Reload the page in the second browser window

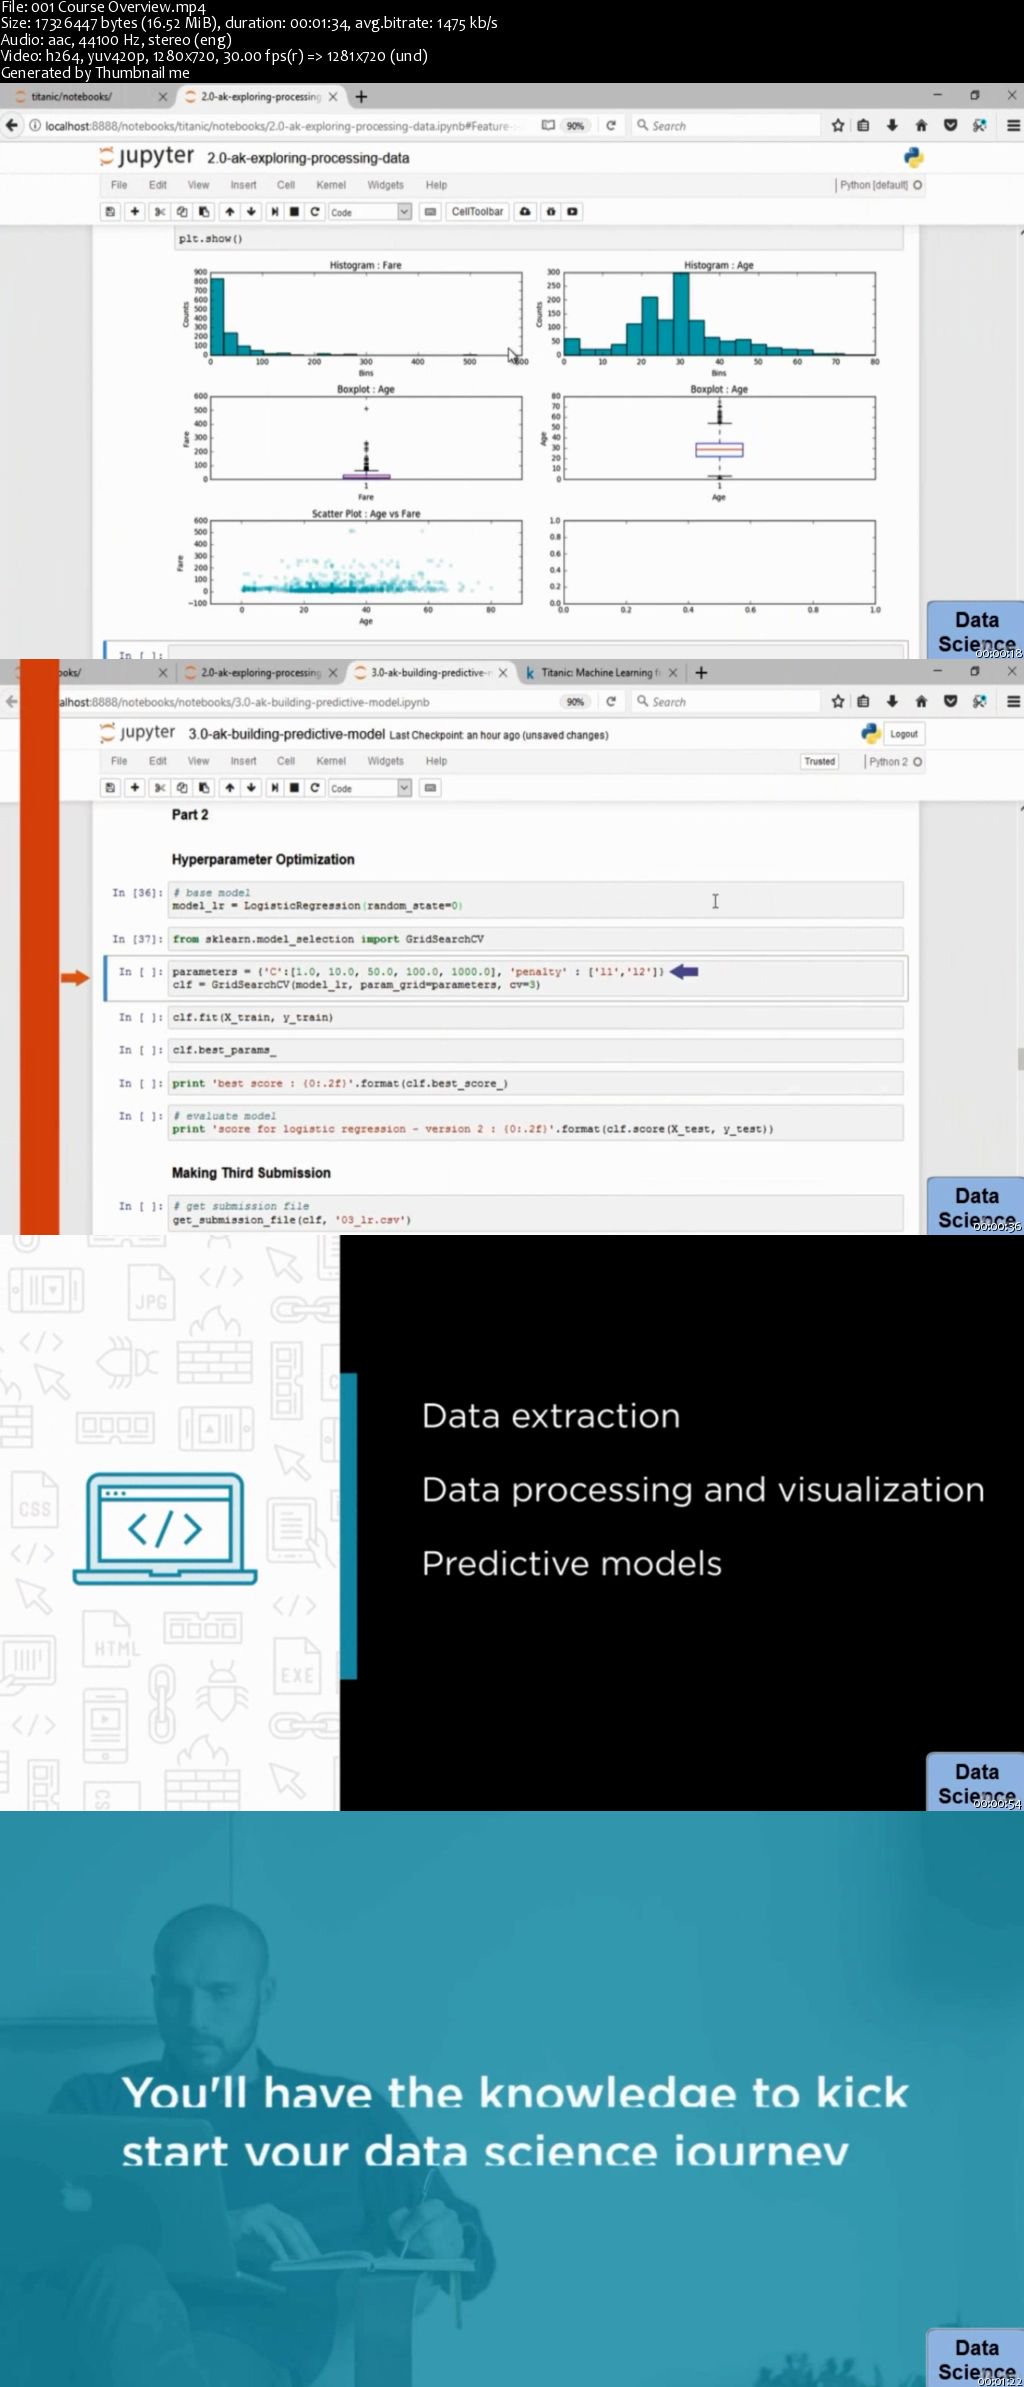click(x=611, y=702)
